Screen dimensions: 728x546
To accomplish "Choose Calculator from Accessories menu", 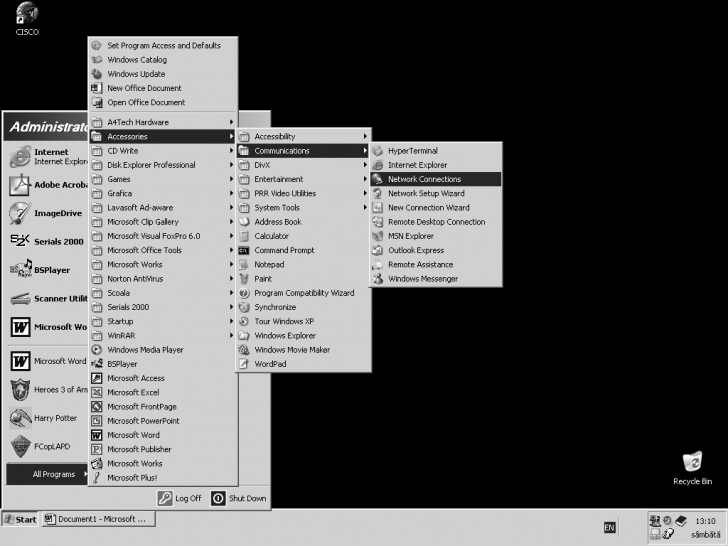I will coord(271,236).
